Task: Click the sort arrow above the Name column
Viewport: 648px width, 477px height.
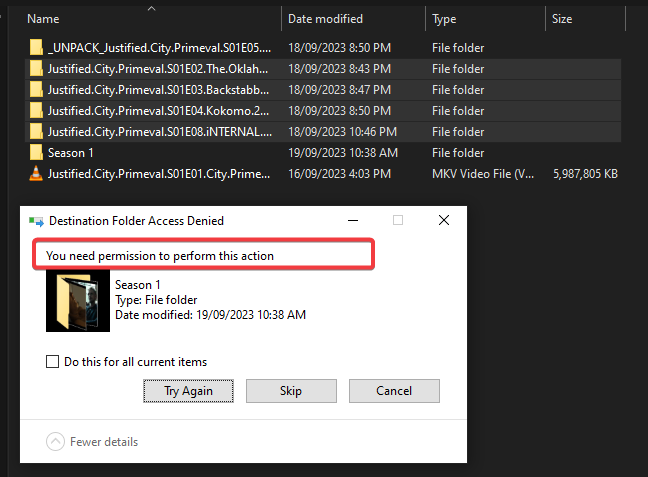Action: click(152, 8)
